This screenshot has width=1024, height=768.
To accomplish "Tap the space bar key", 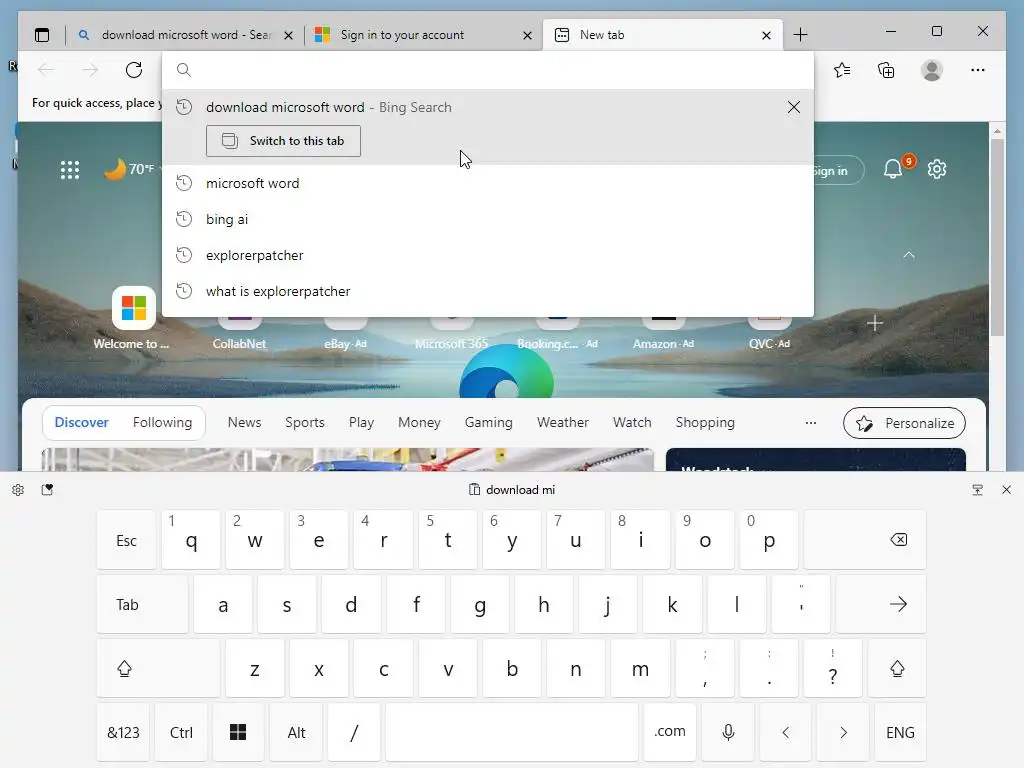I will point(512,733).
